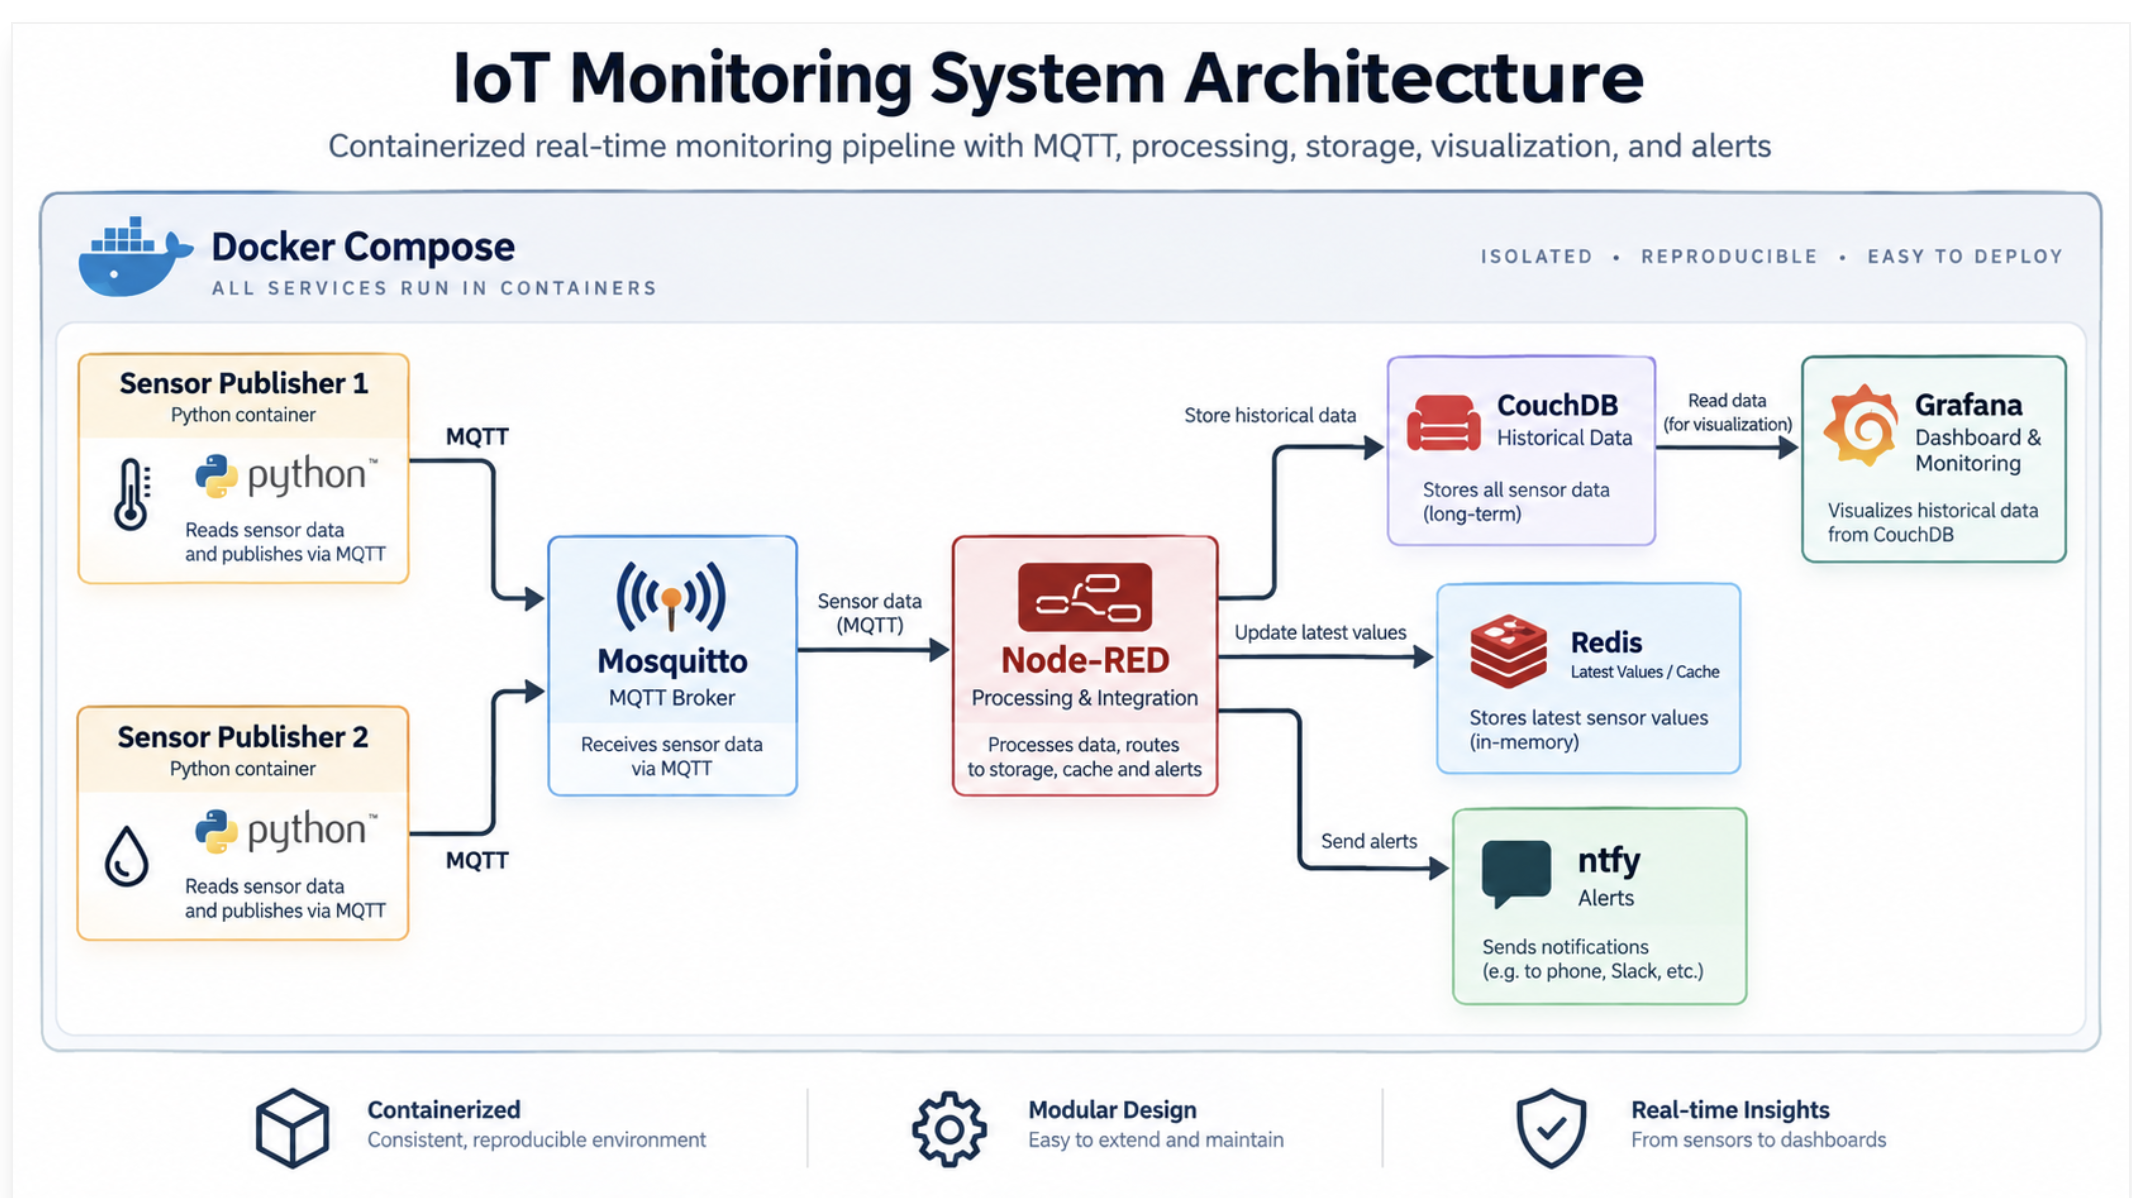Screen dimensions: 2132x1198
Task: Select the "Modular Design" footer heading
Action: tap(1112, 1110)
